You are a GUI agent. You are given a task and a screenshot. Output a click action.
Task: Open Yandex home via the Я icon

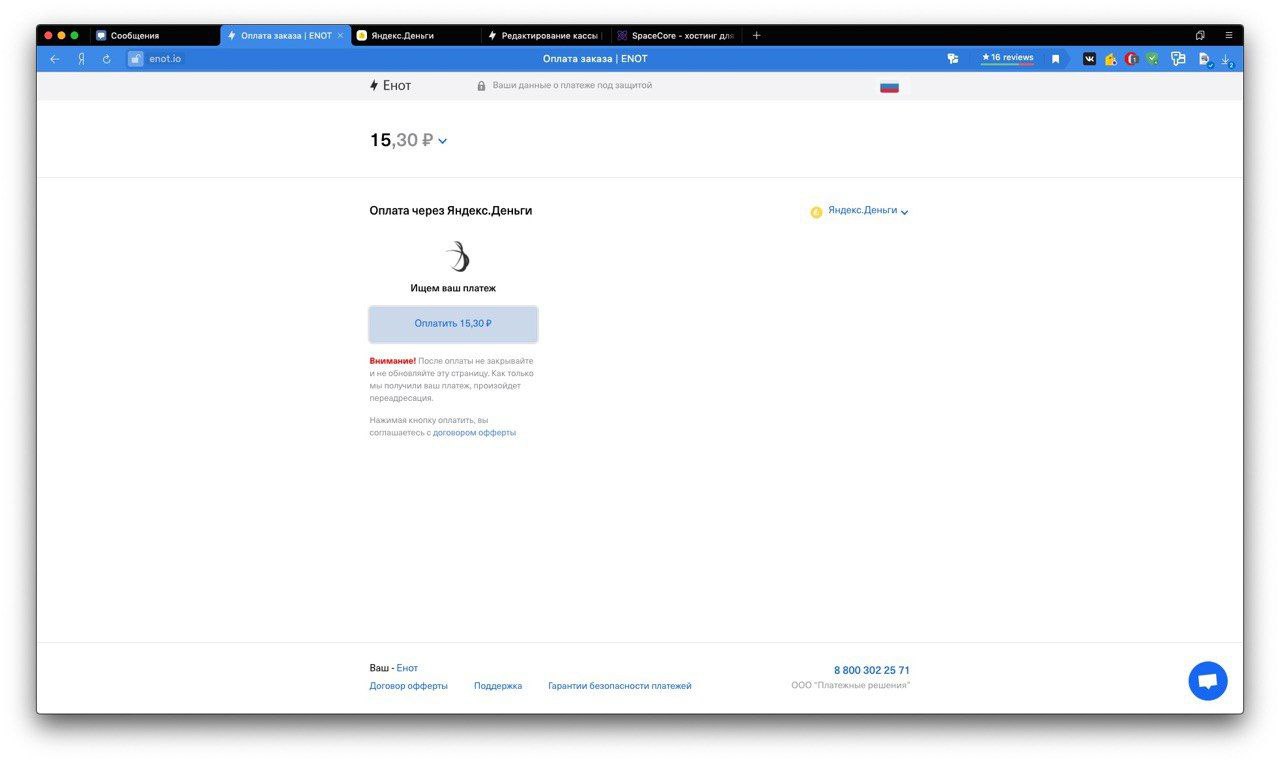click(x=81, y=59)
